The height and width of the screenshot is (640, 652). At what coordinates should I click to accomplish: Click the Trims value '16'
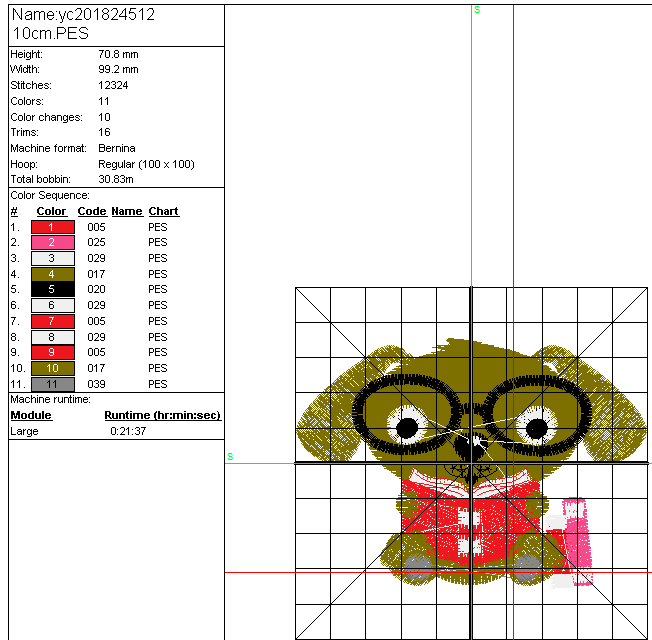104,132
